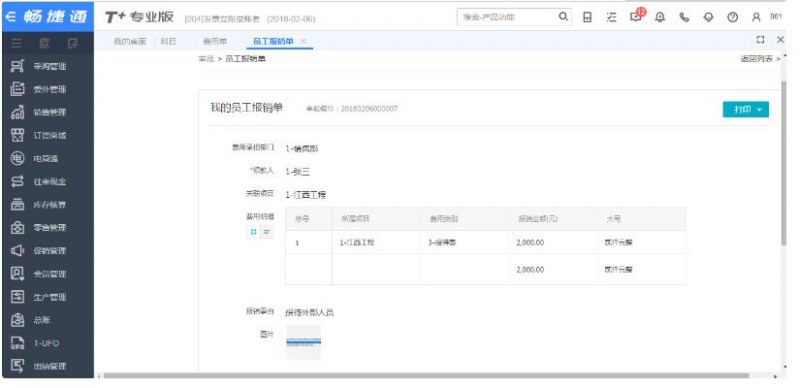Image resolution: width=800 pixels, height=388 pixels.
Task: Click the search magnifier icon
Action: tap(563, 17)
